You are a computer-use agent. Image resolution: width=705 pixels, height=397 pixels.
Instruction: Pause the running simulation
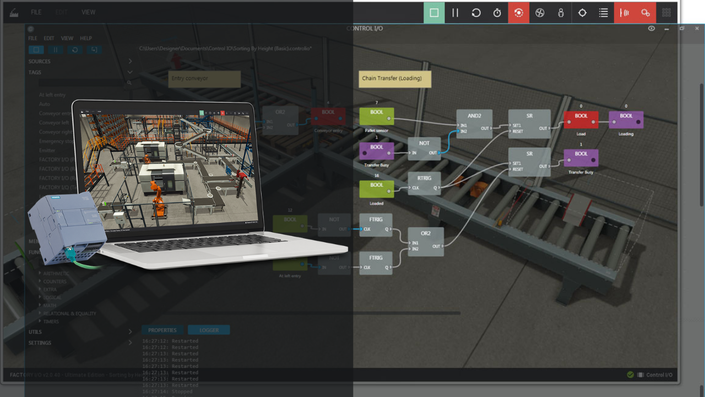click(x=455, y=13)
